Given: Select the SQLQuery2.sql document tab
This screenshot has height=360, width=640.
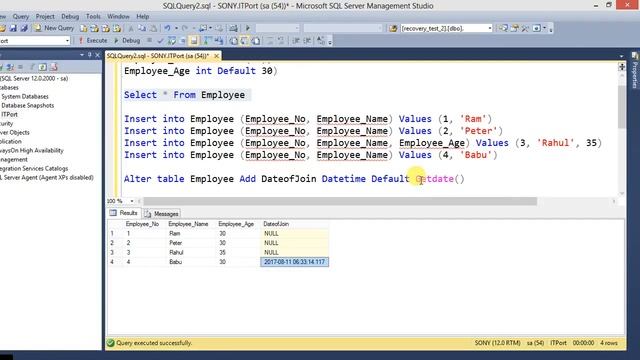Looking at the screenshot, I should pyautogui.click(x=158, y=56).
